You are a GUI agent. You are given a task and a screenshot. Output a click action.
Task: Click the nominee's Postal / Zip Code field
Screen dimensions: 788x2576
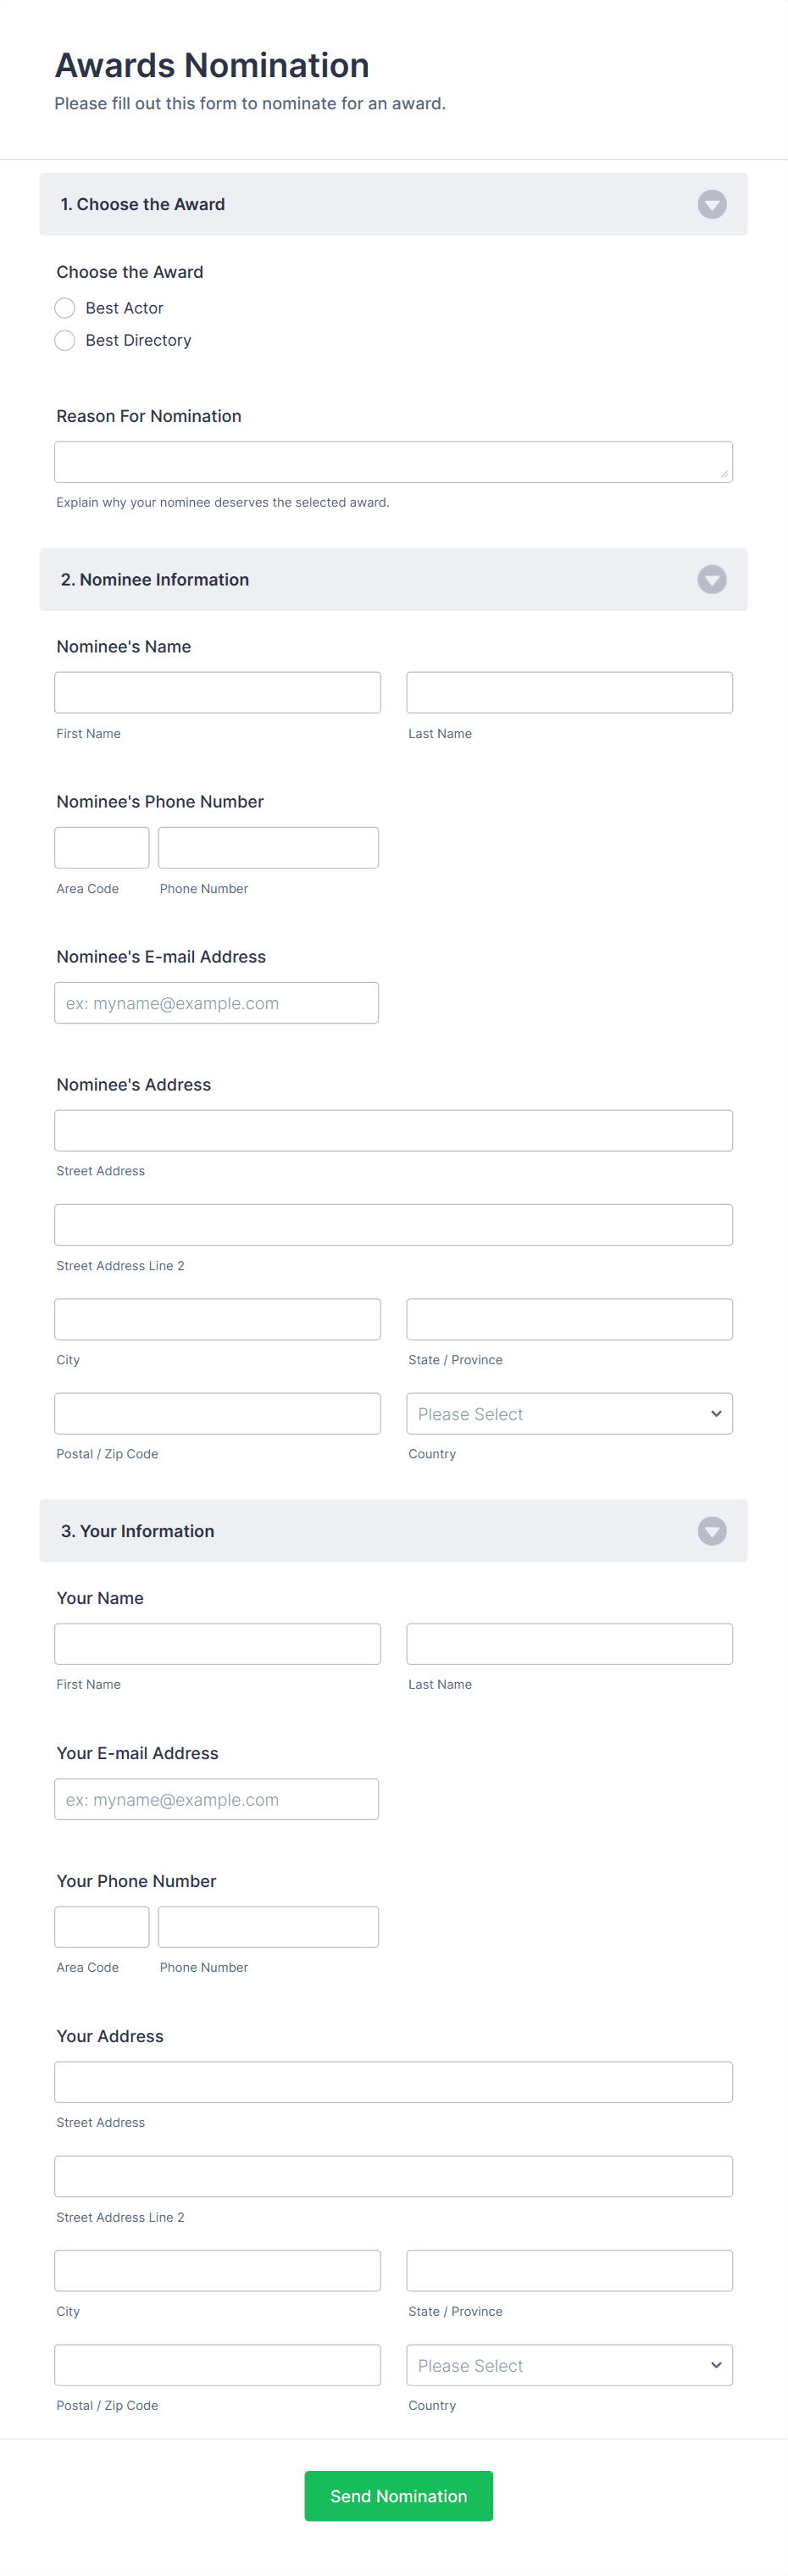click(x=217, y=1413)
